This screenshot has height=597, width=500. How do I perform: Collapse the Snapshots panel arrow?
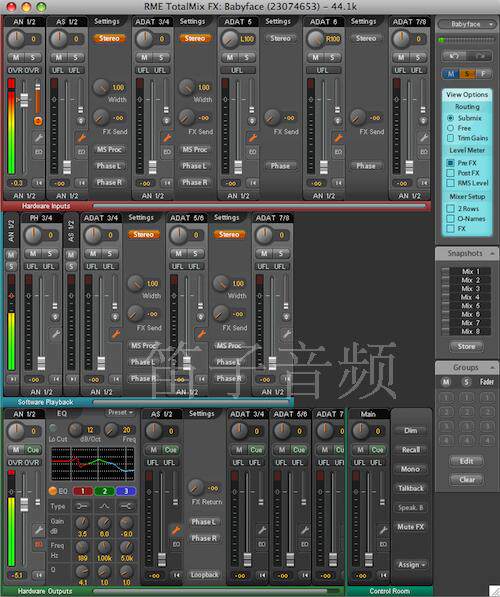tap(492, 253)
